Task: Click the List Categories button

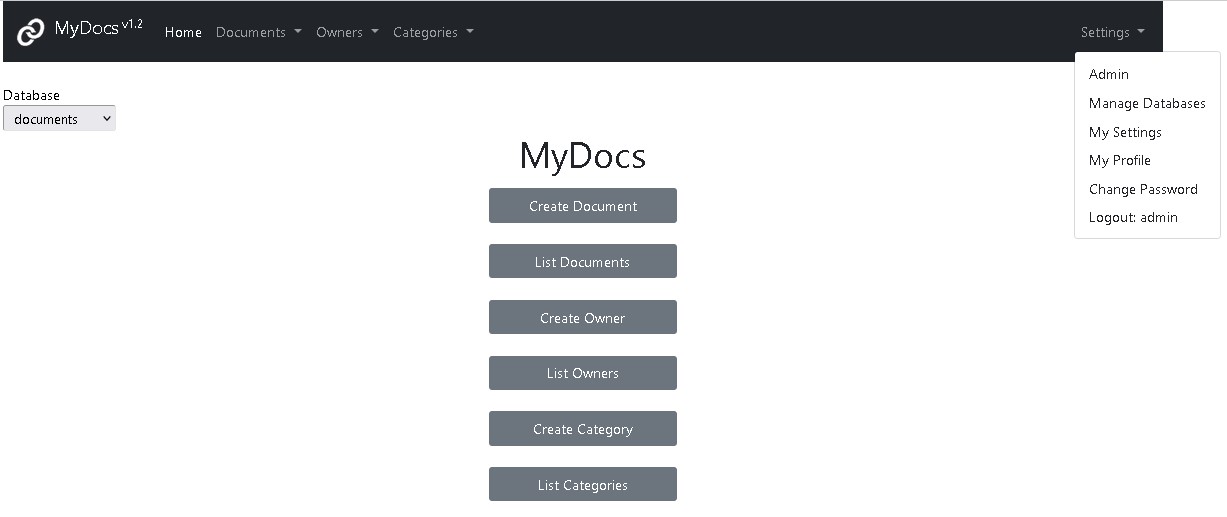Action: coord(583,485)
